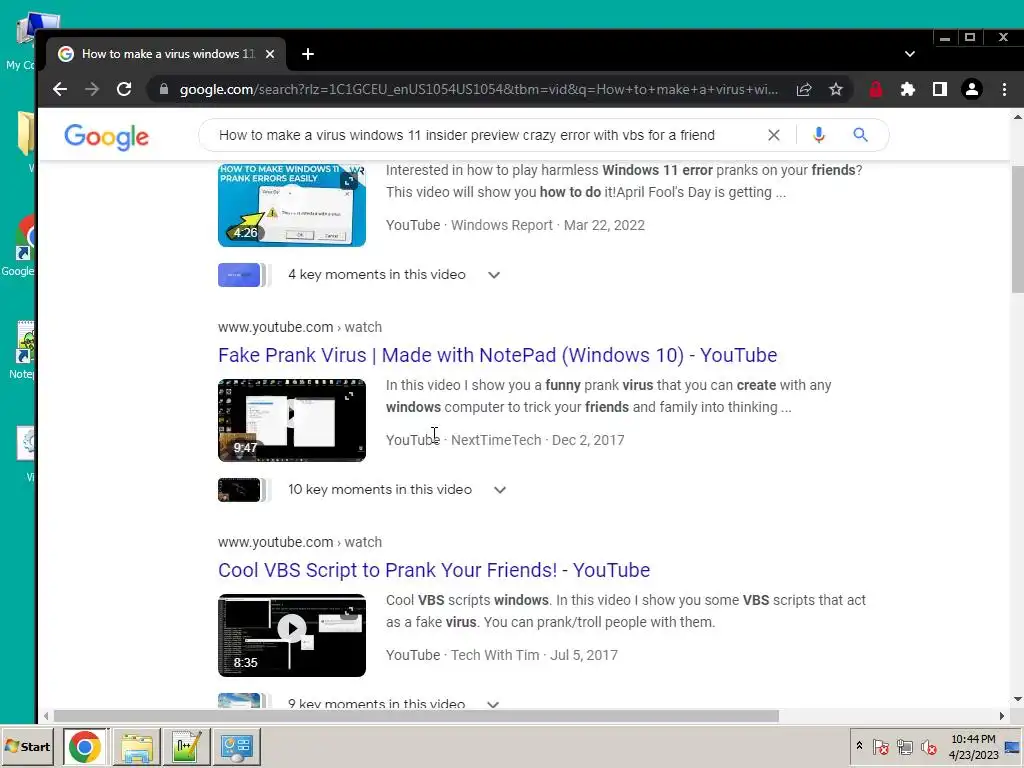Click 'www.youtube.com › watch' above Fake Prank Virus
The height and width of the screenshot is (768, 1024).
tap(300, 327)
